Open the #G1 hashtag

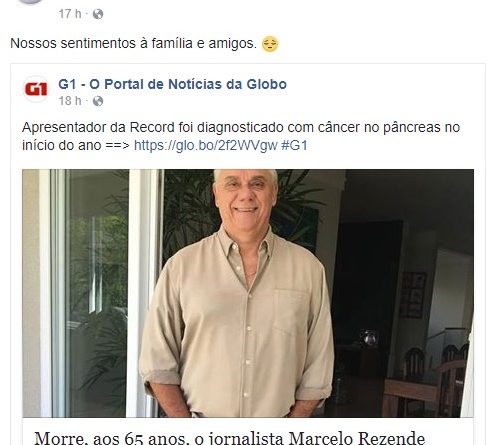click(294, 145)
